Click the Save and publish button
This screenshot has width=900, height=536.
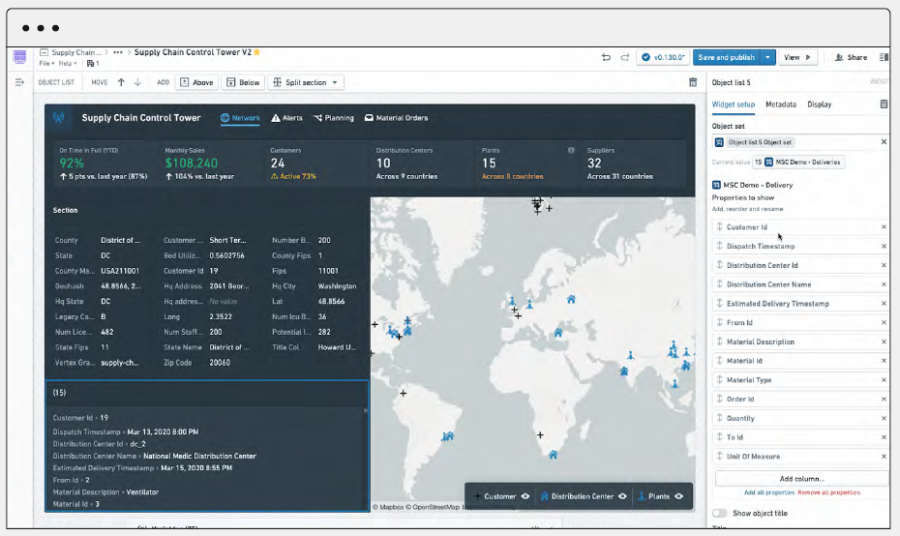(x=727, y=57)
